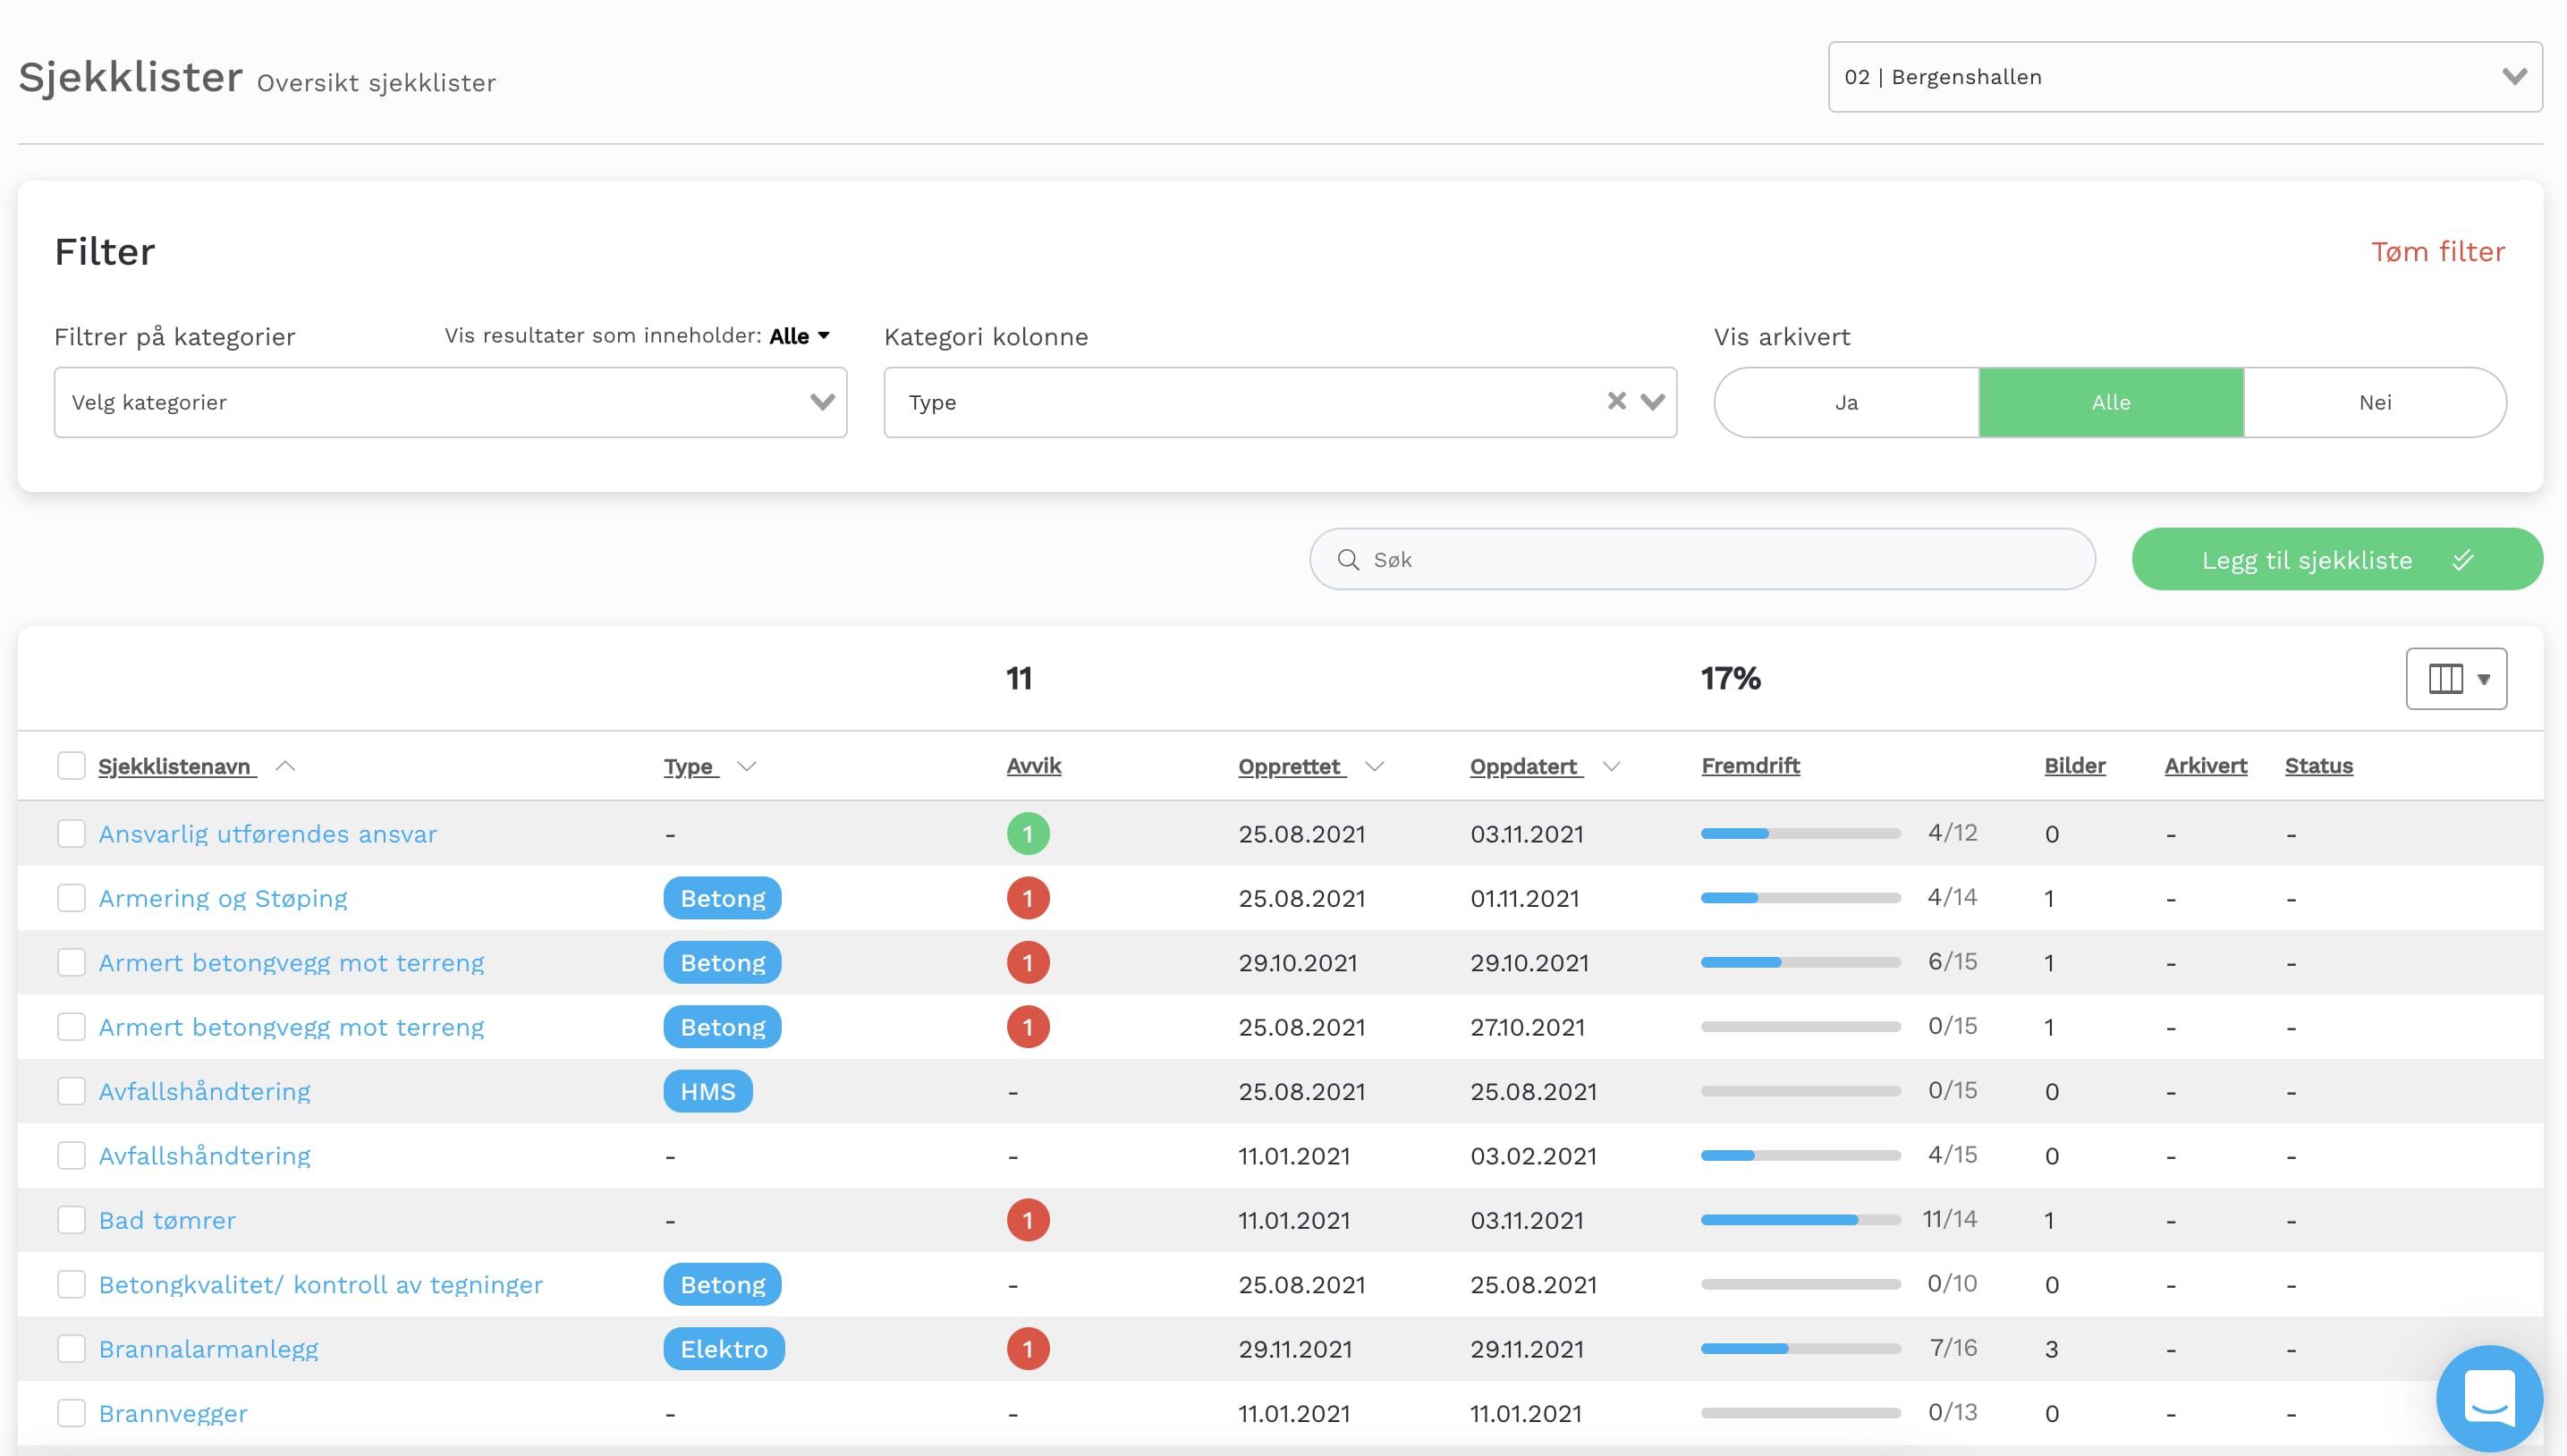Open the chat support bubble icon
The height and width of the screenshot is (1456, 2567).
(x=2488, y=1397)
